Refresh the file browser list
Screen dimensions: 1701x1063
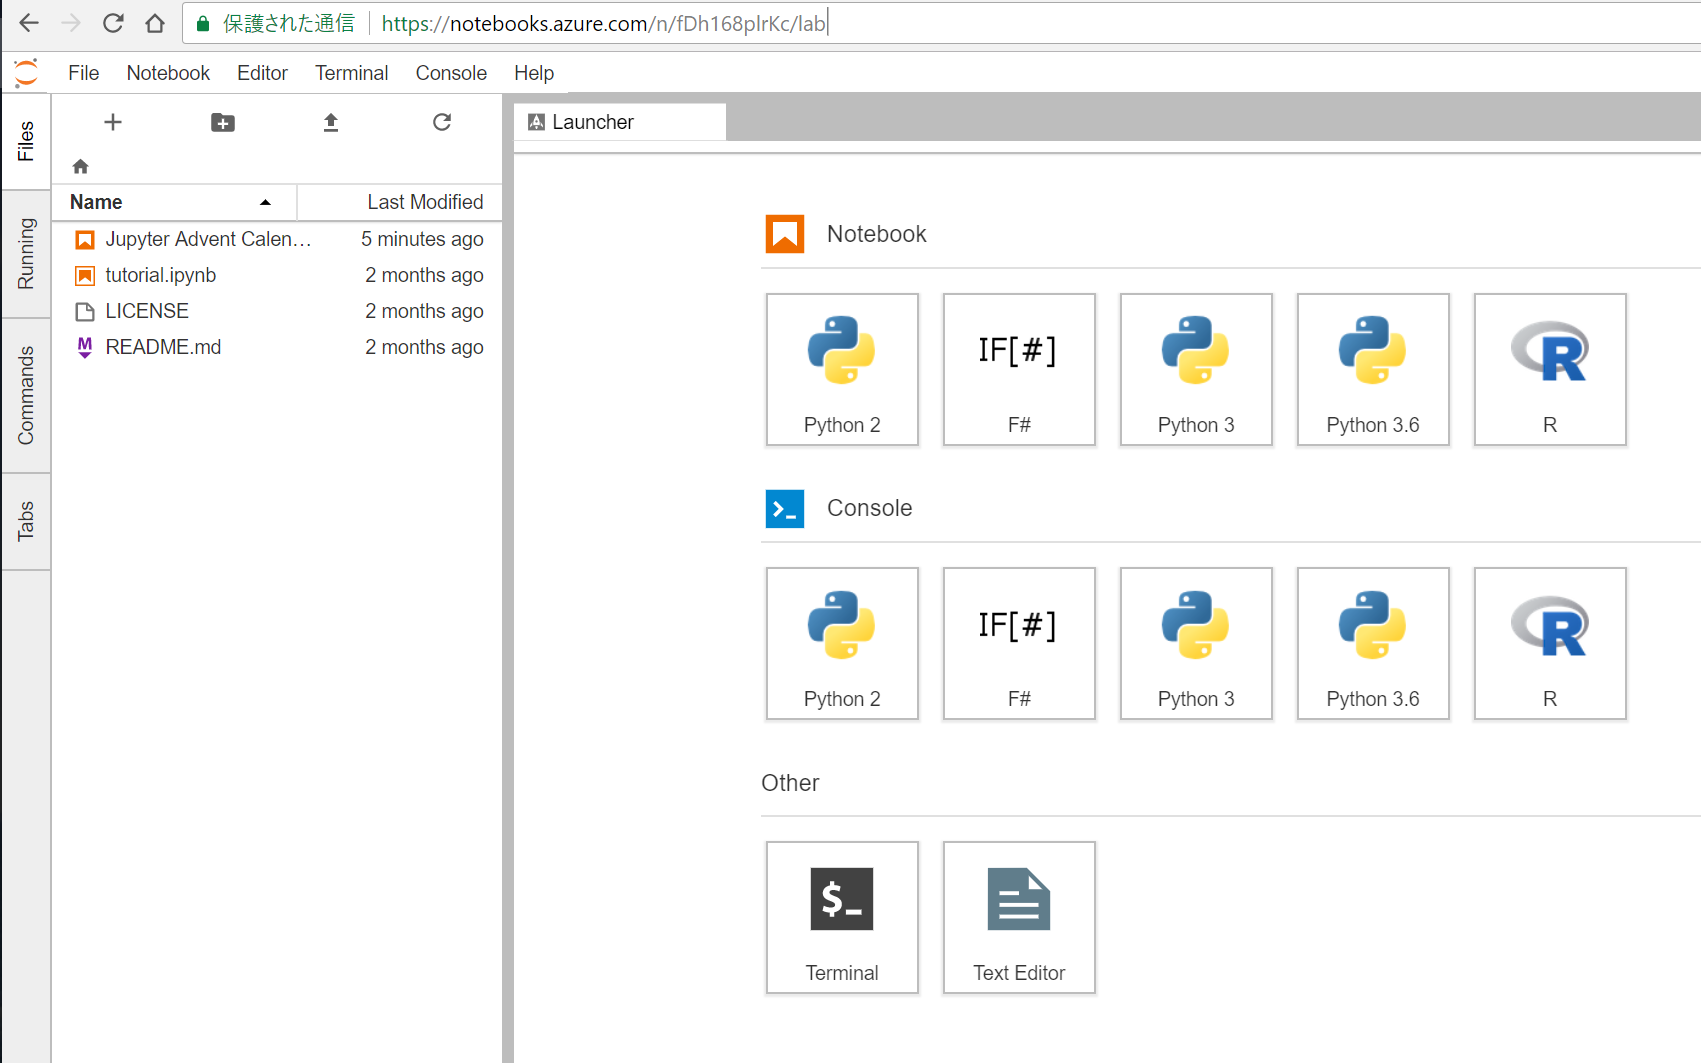click(x=442, y=122)
